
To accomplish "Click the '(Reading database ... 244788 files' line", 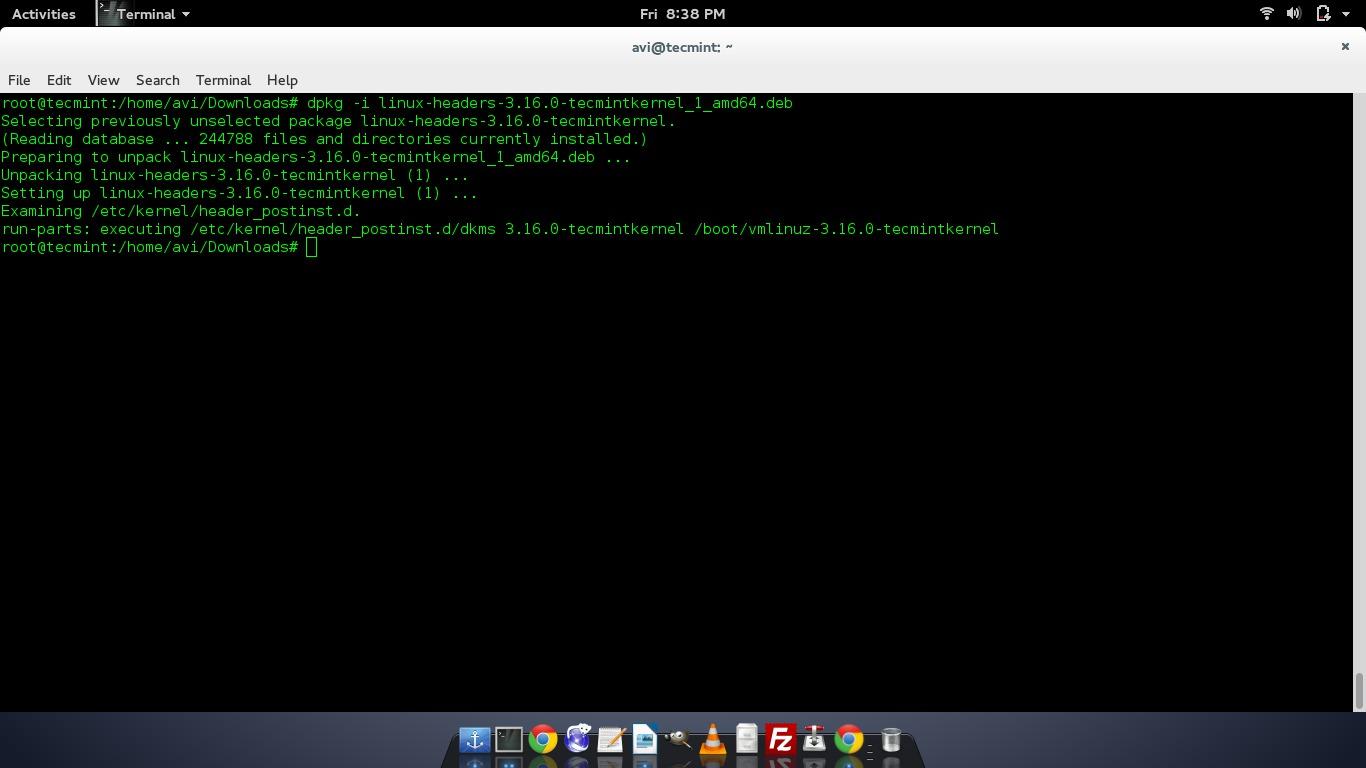I will click(x=325, y=139).
